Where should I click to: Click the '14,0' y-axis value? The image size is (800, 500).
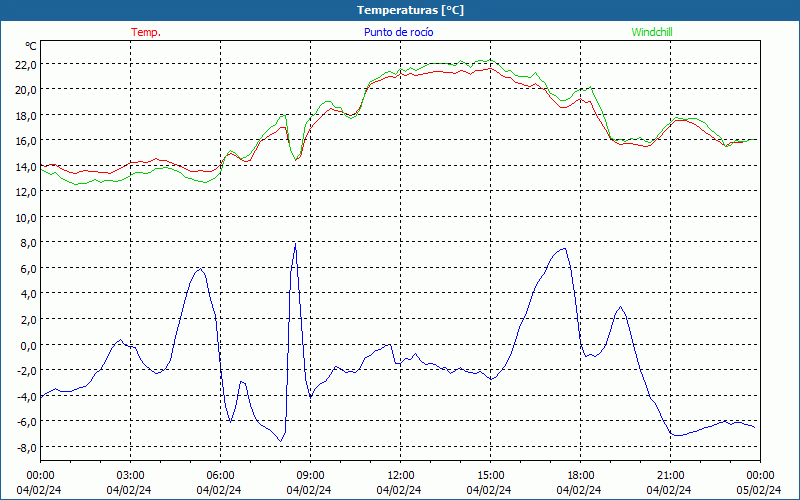coord(26,166)
